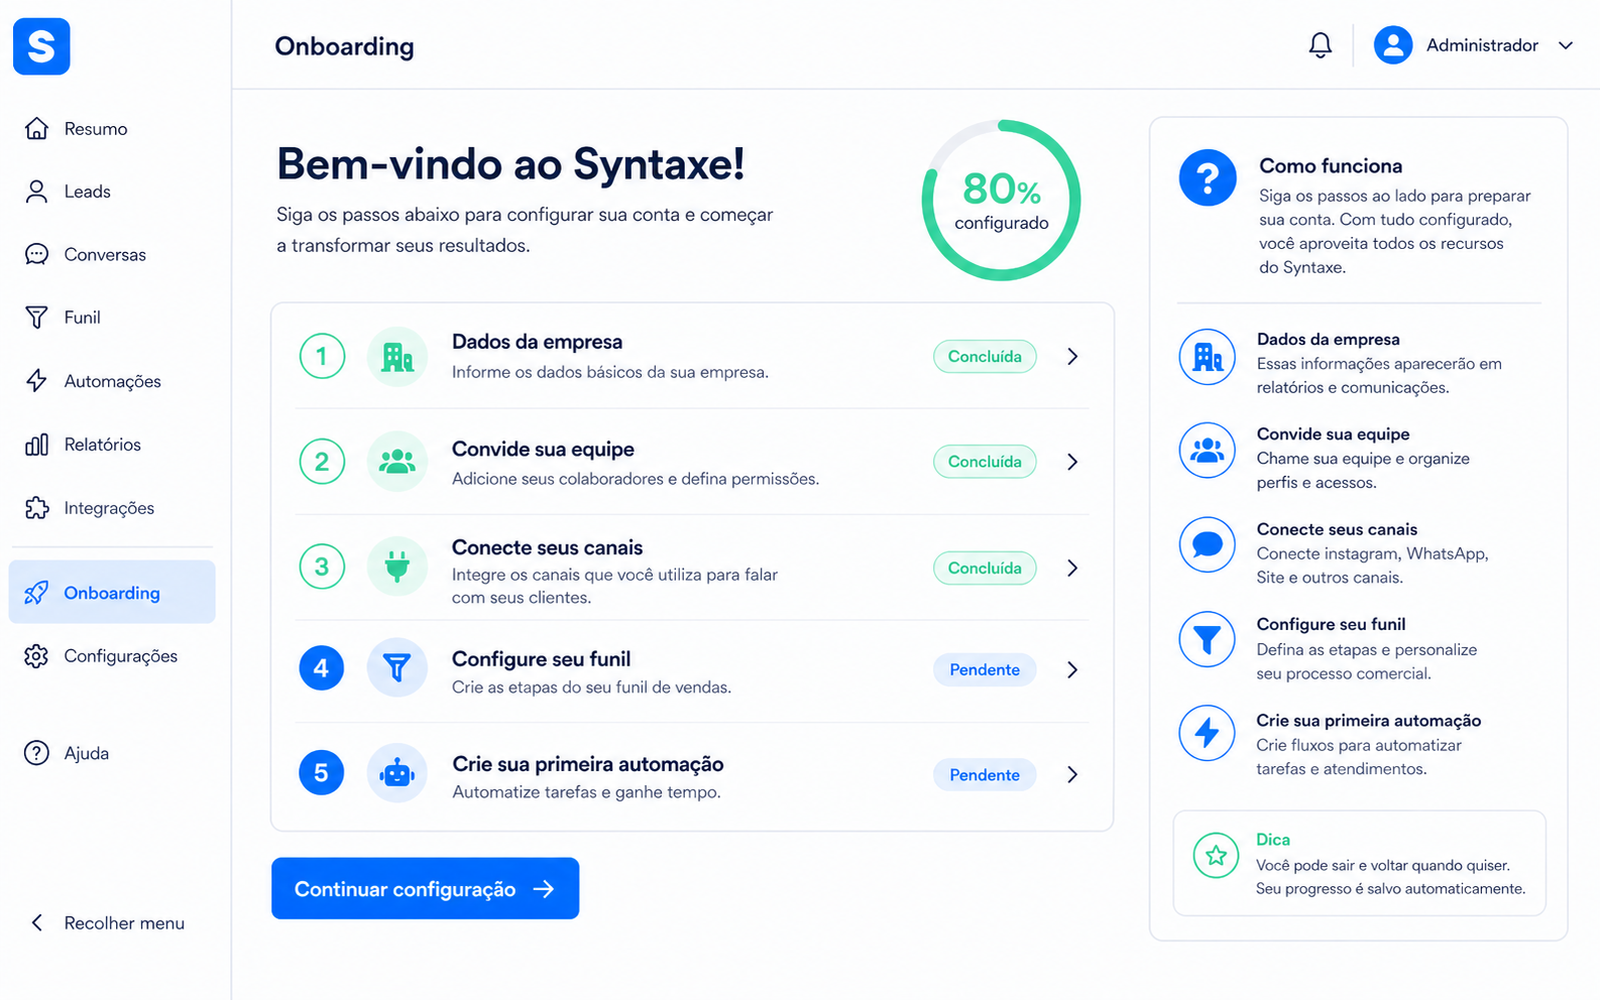This screenshot has width=1600, height=1000.
Task: Click Concluída badge on Convide sua equipe
Action: point(985,461)
